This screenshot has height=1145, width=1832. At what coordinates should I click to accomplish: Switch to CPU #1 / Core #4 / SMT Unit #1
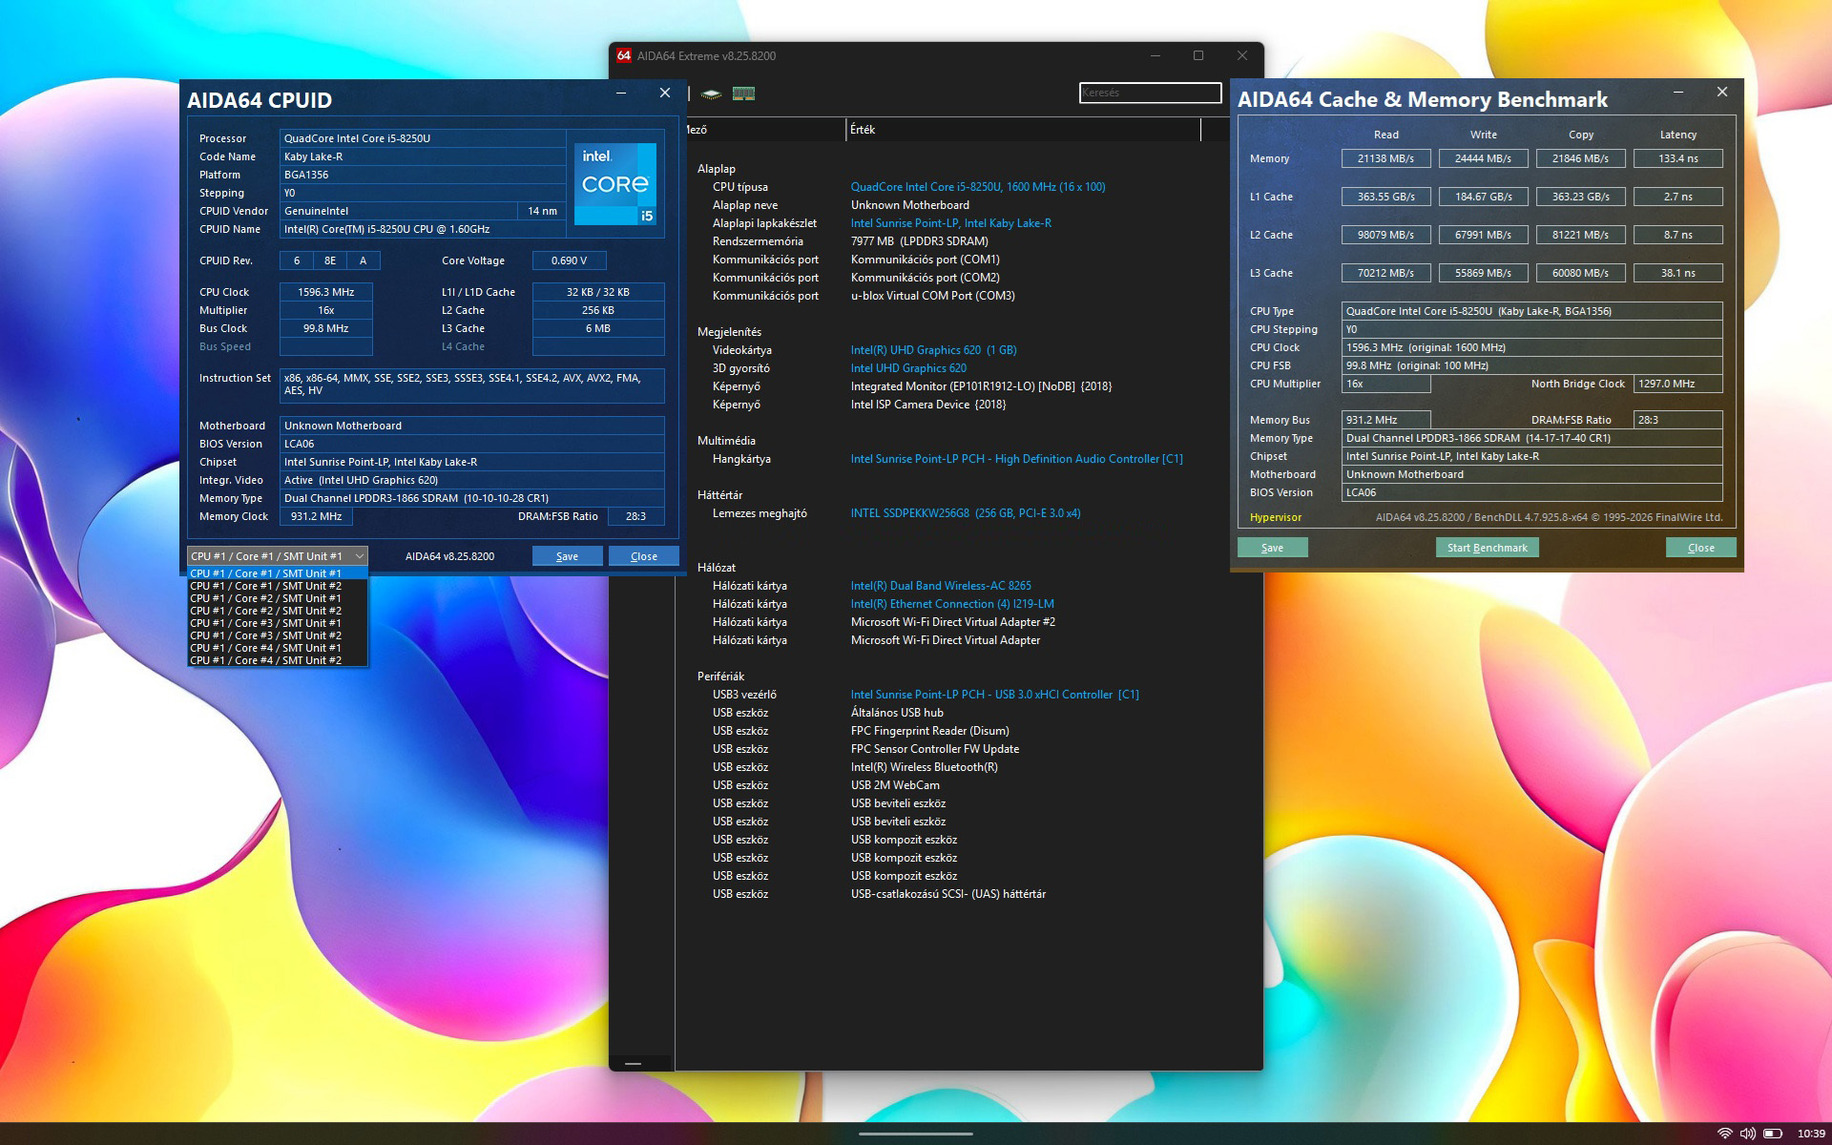[x=277, y=648]
